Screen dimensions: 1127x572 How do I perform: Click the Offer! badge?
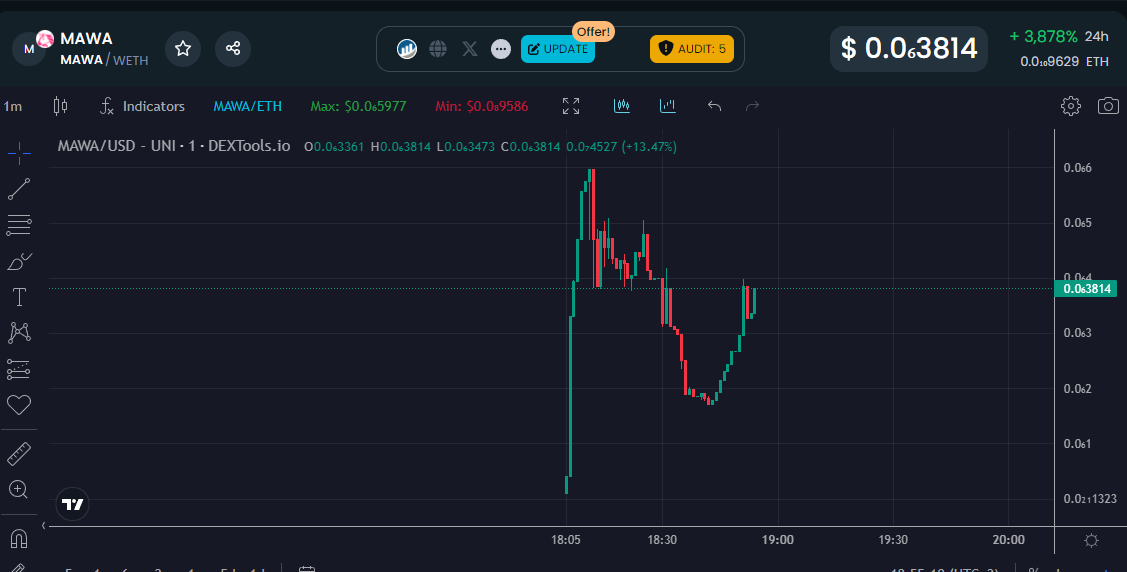click(x=594, y=32)
